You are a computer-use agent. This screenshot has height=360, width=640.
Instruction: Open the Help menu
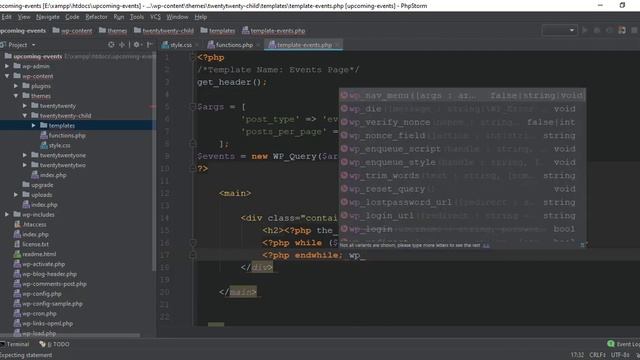(x=200, y=17)
